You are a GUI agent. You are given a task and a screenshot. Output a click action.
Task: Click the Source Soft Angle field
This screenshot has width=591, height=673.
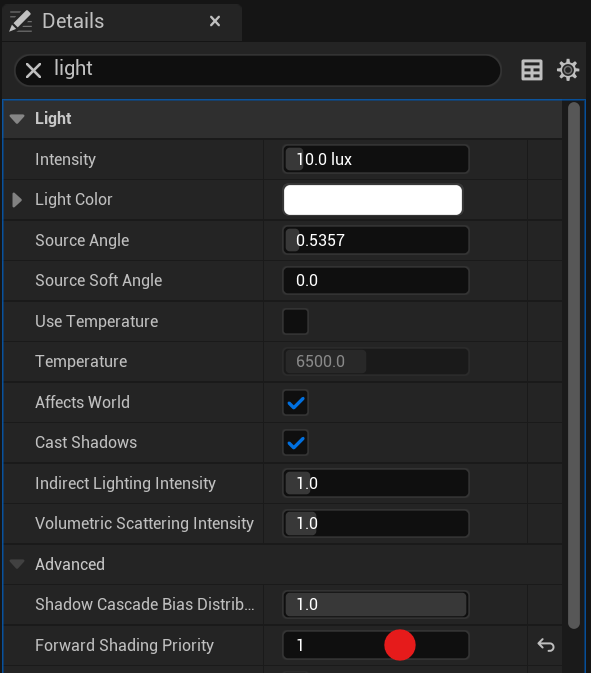click(x=376, y=280)
